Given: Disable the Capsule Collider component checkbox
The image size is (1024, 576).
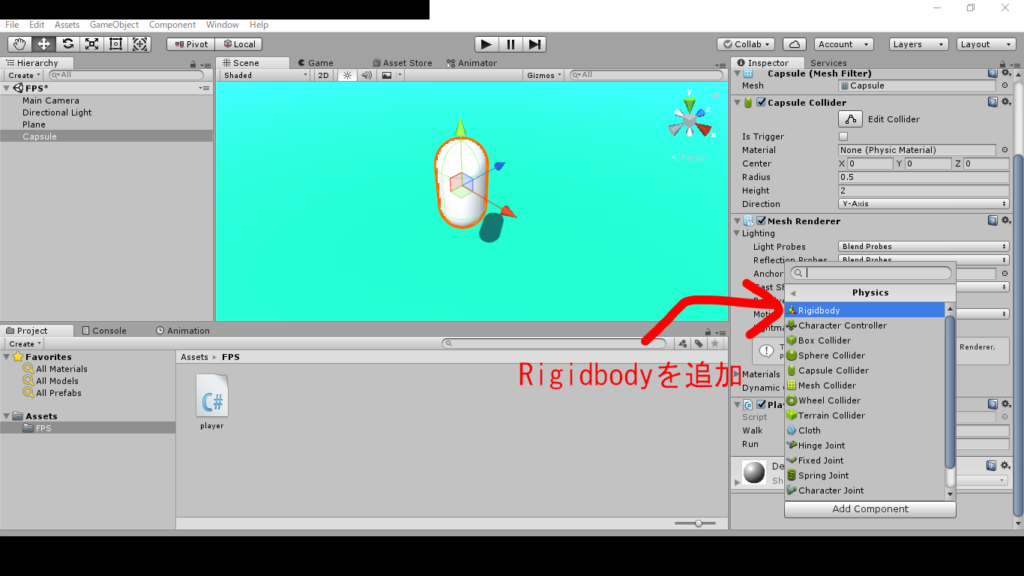Looking at the screenshot, I should (x=761, y=103).
